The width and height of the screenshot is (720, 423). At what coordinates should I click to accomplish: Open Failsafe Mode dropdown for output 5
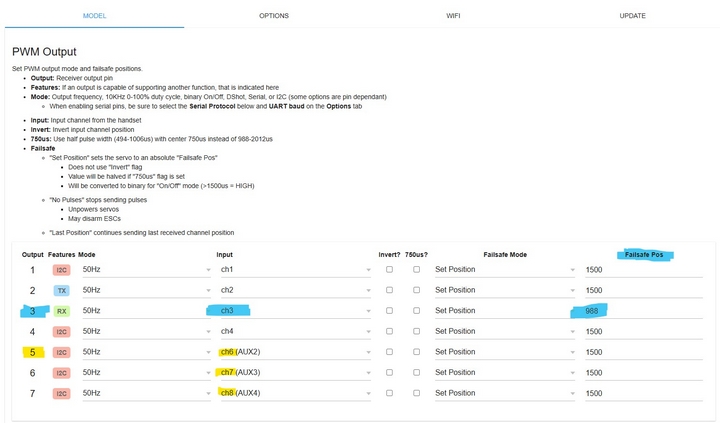pyautogui.click(x=504, y=352)
